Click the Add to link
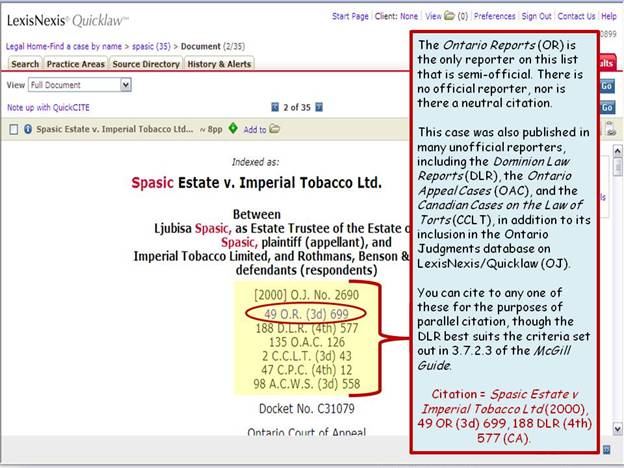624x468 pixels. [255, 129]
